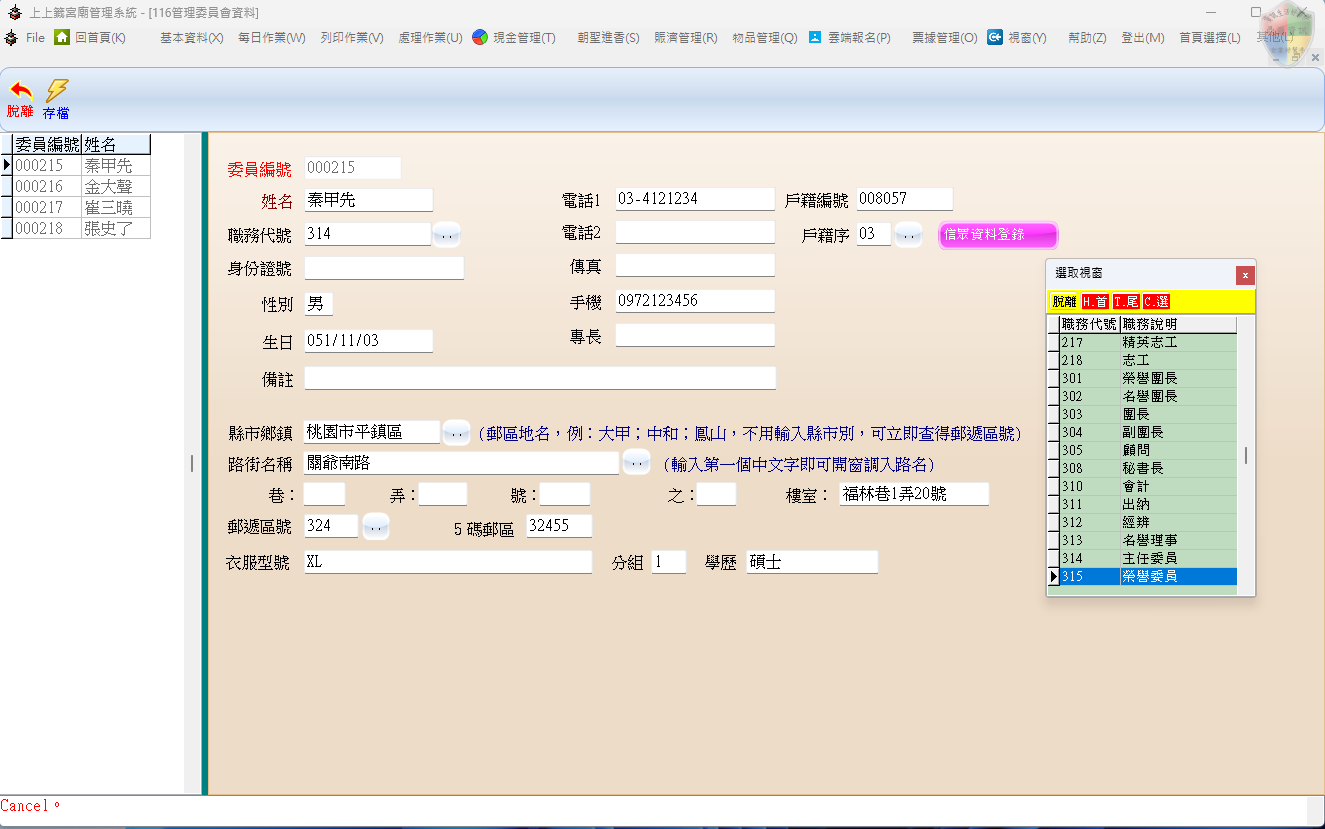Click the 存檔 lightning save icon

[56, 92]
